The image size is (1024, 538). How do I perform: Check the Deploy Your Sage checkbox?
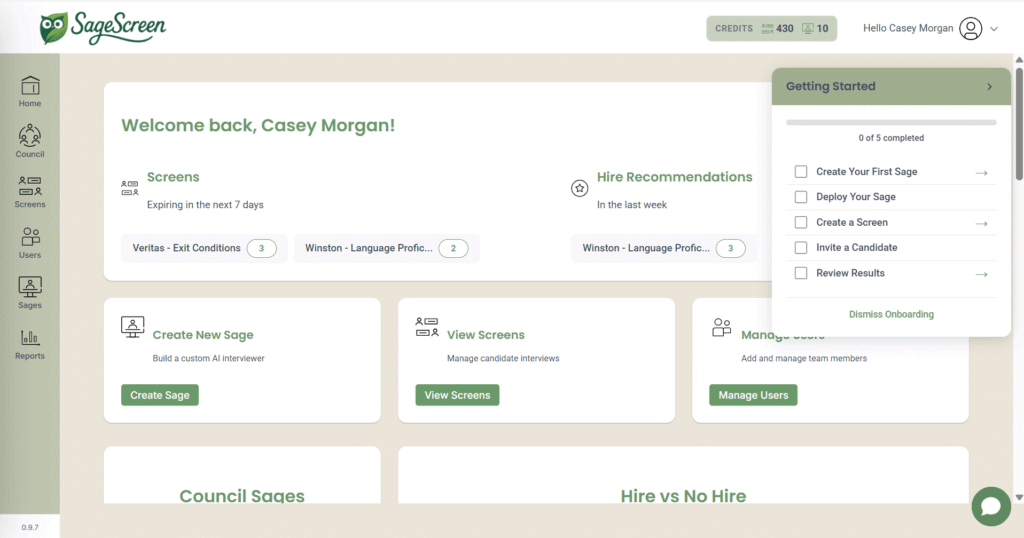801,197
